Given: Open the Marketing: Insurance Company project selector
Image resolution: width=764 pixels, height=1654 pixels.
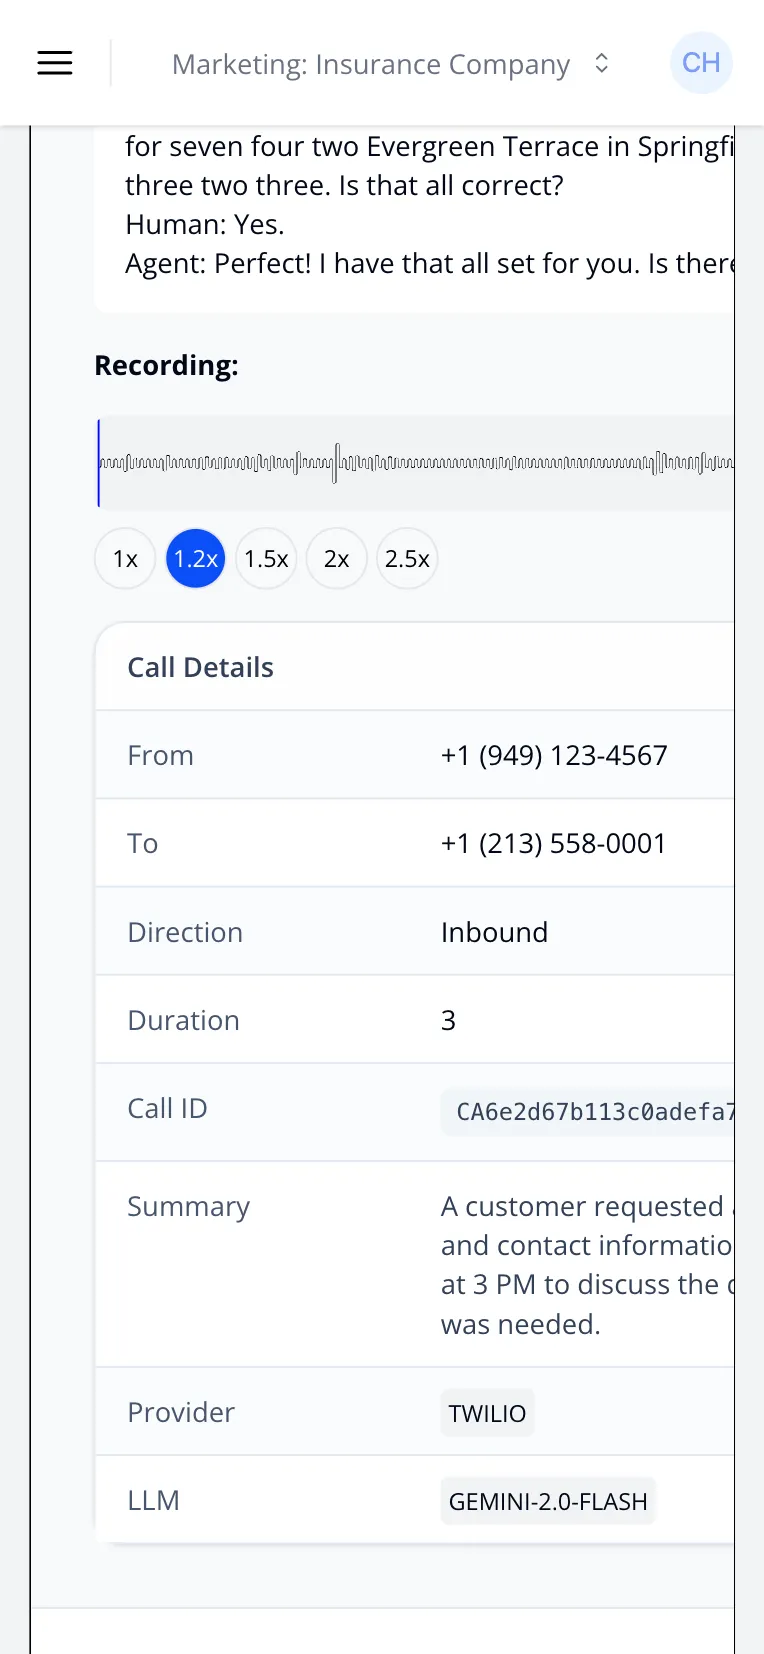Looking at the screenshot, I should 370,63.
